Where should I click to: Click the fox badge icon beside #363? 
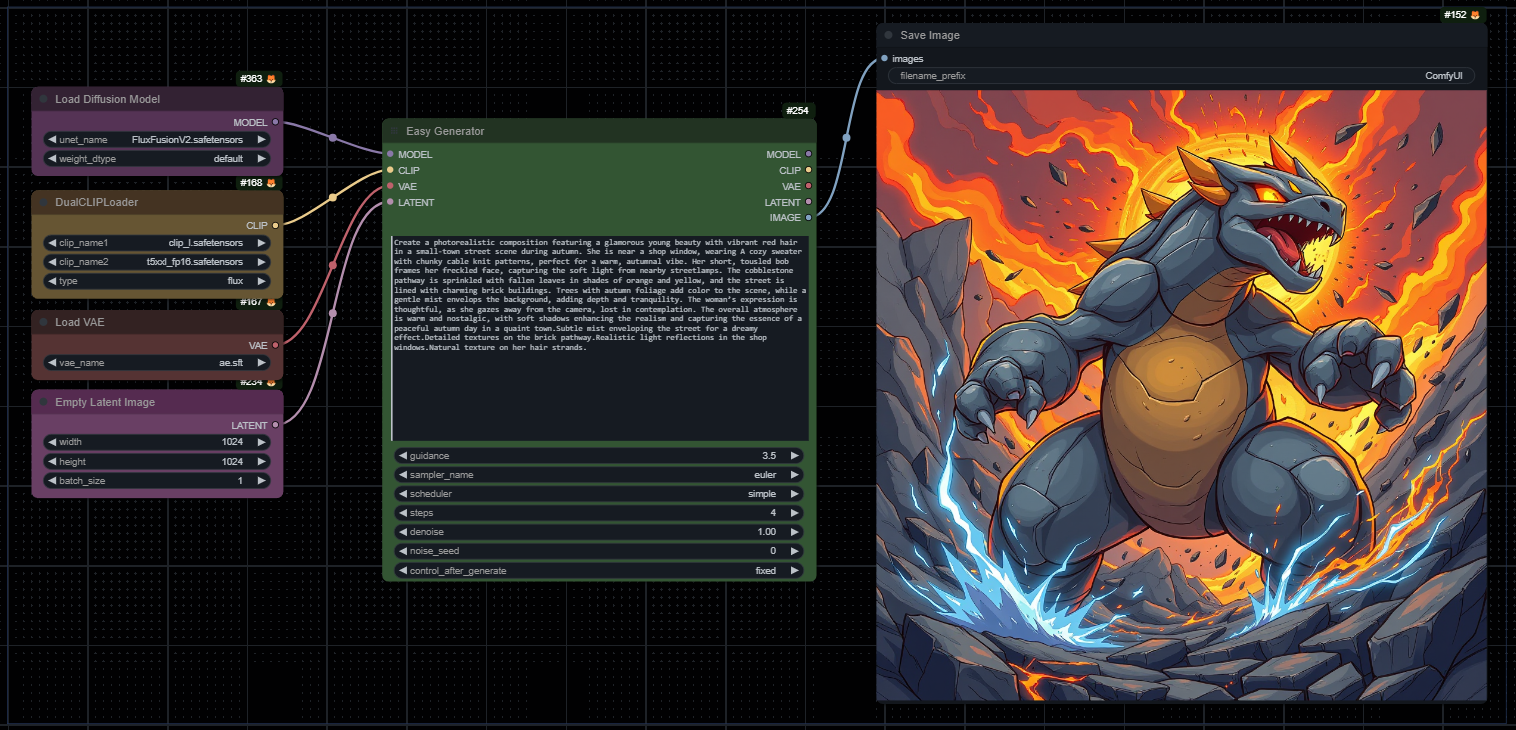[271, 78]
